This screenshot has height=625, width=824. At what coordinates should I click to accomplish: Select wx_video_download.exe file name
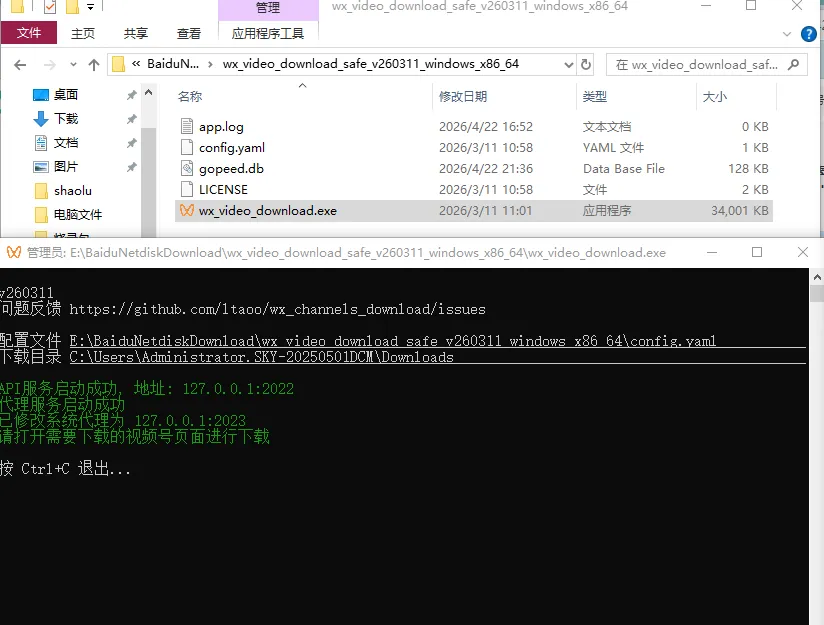267,211
